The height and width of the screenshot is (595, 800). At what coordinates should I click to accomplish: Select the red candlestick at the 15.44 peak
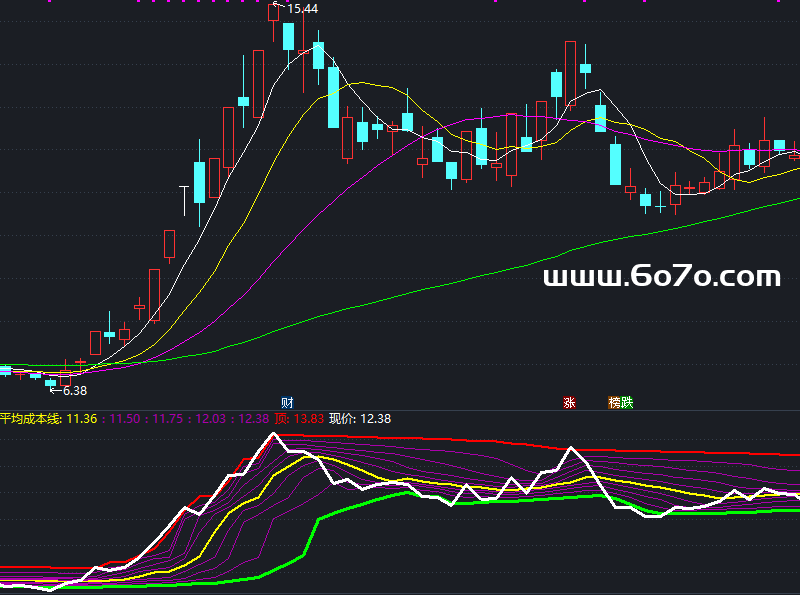(x=274, y=12)
